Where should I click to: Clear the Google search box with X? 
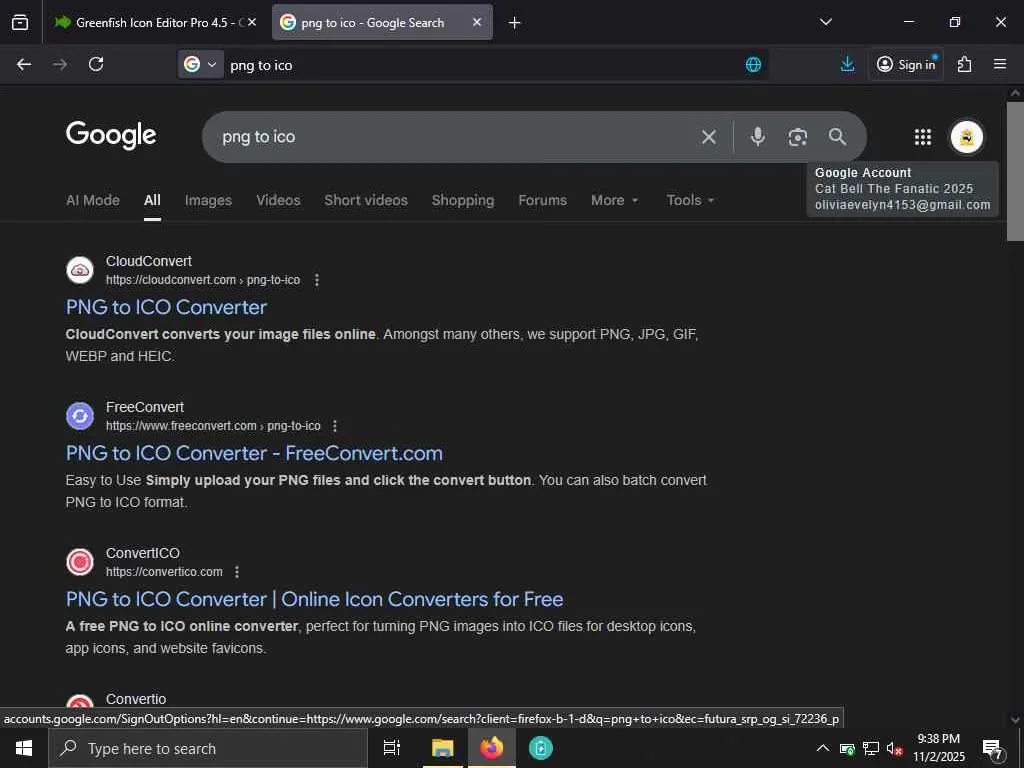(709, 137)
